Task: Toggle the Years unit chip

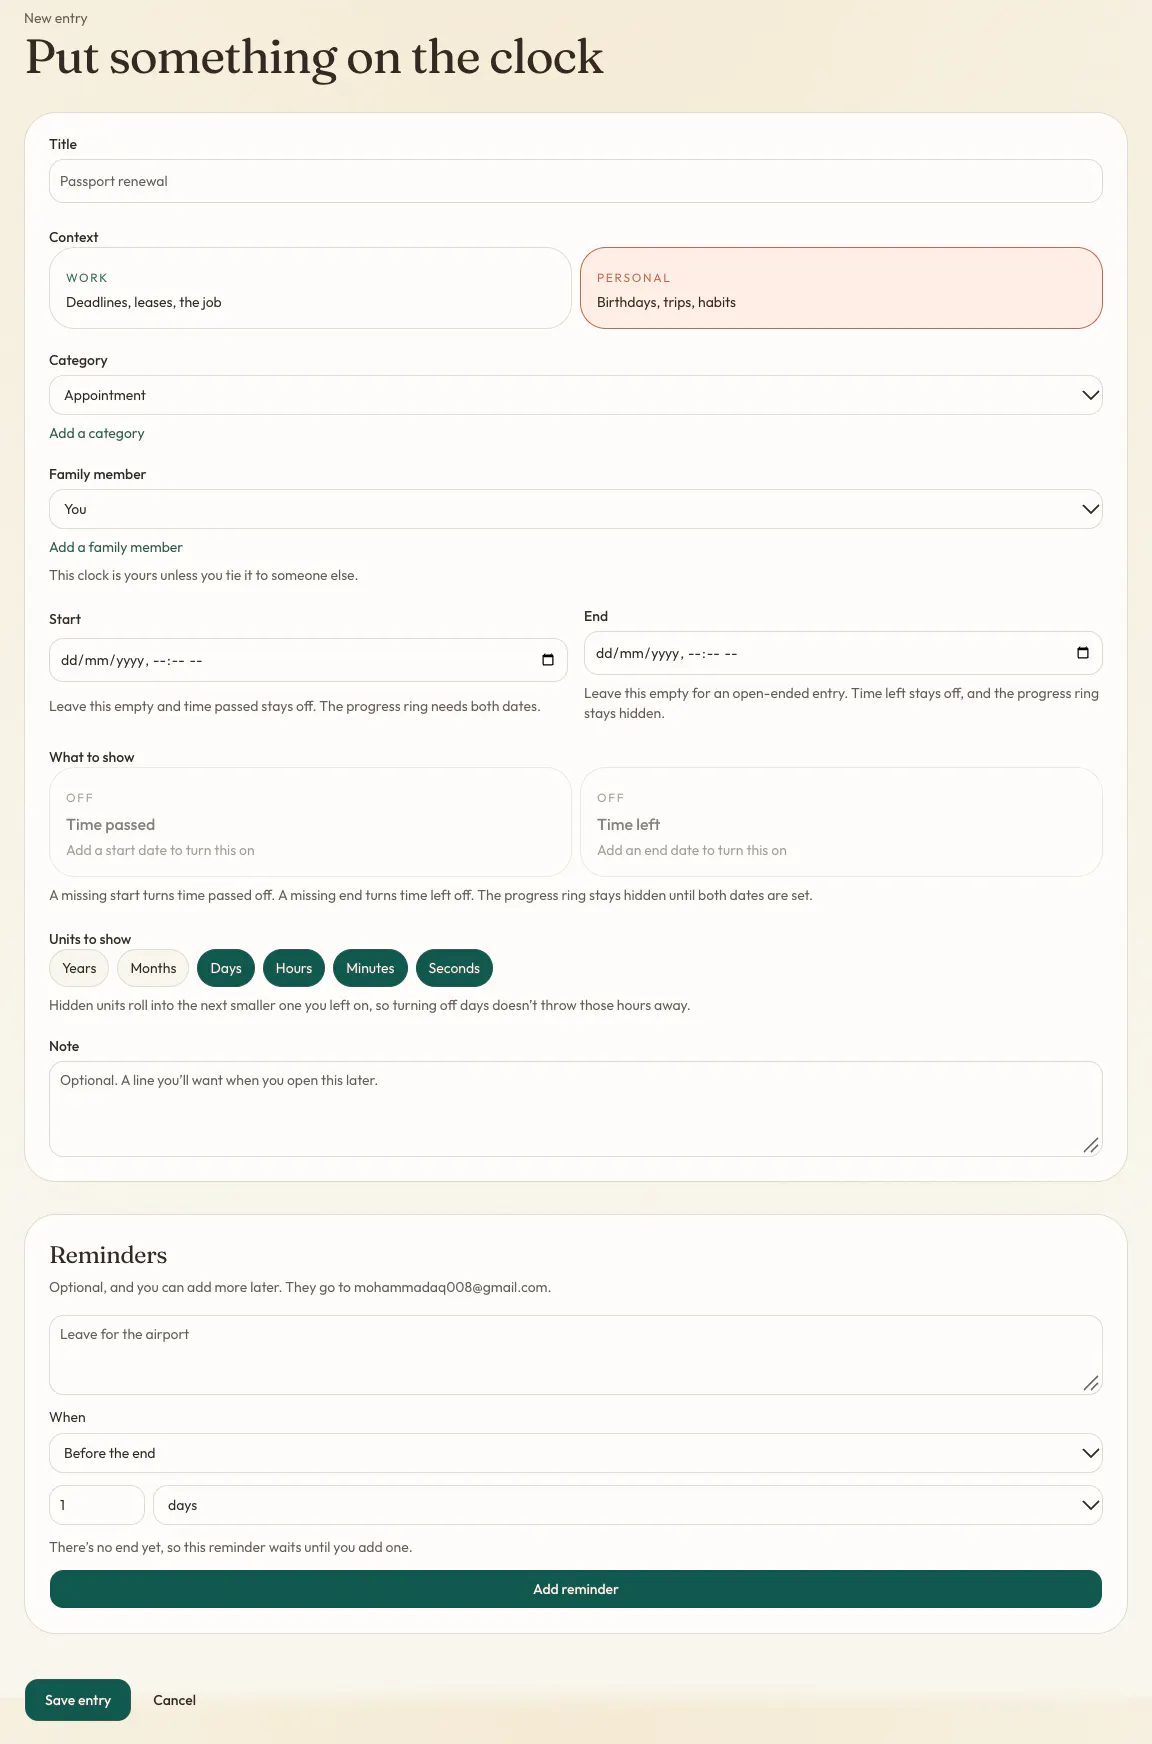Action: pyautogui.click(x=79, y=968)
